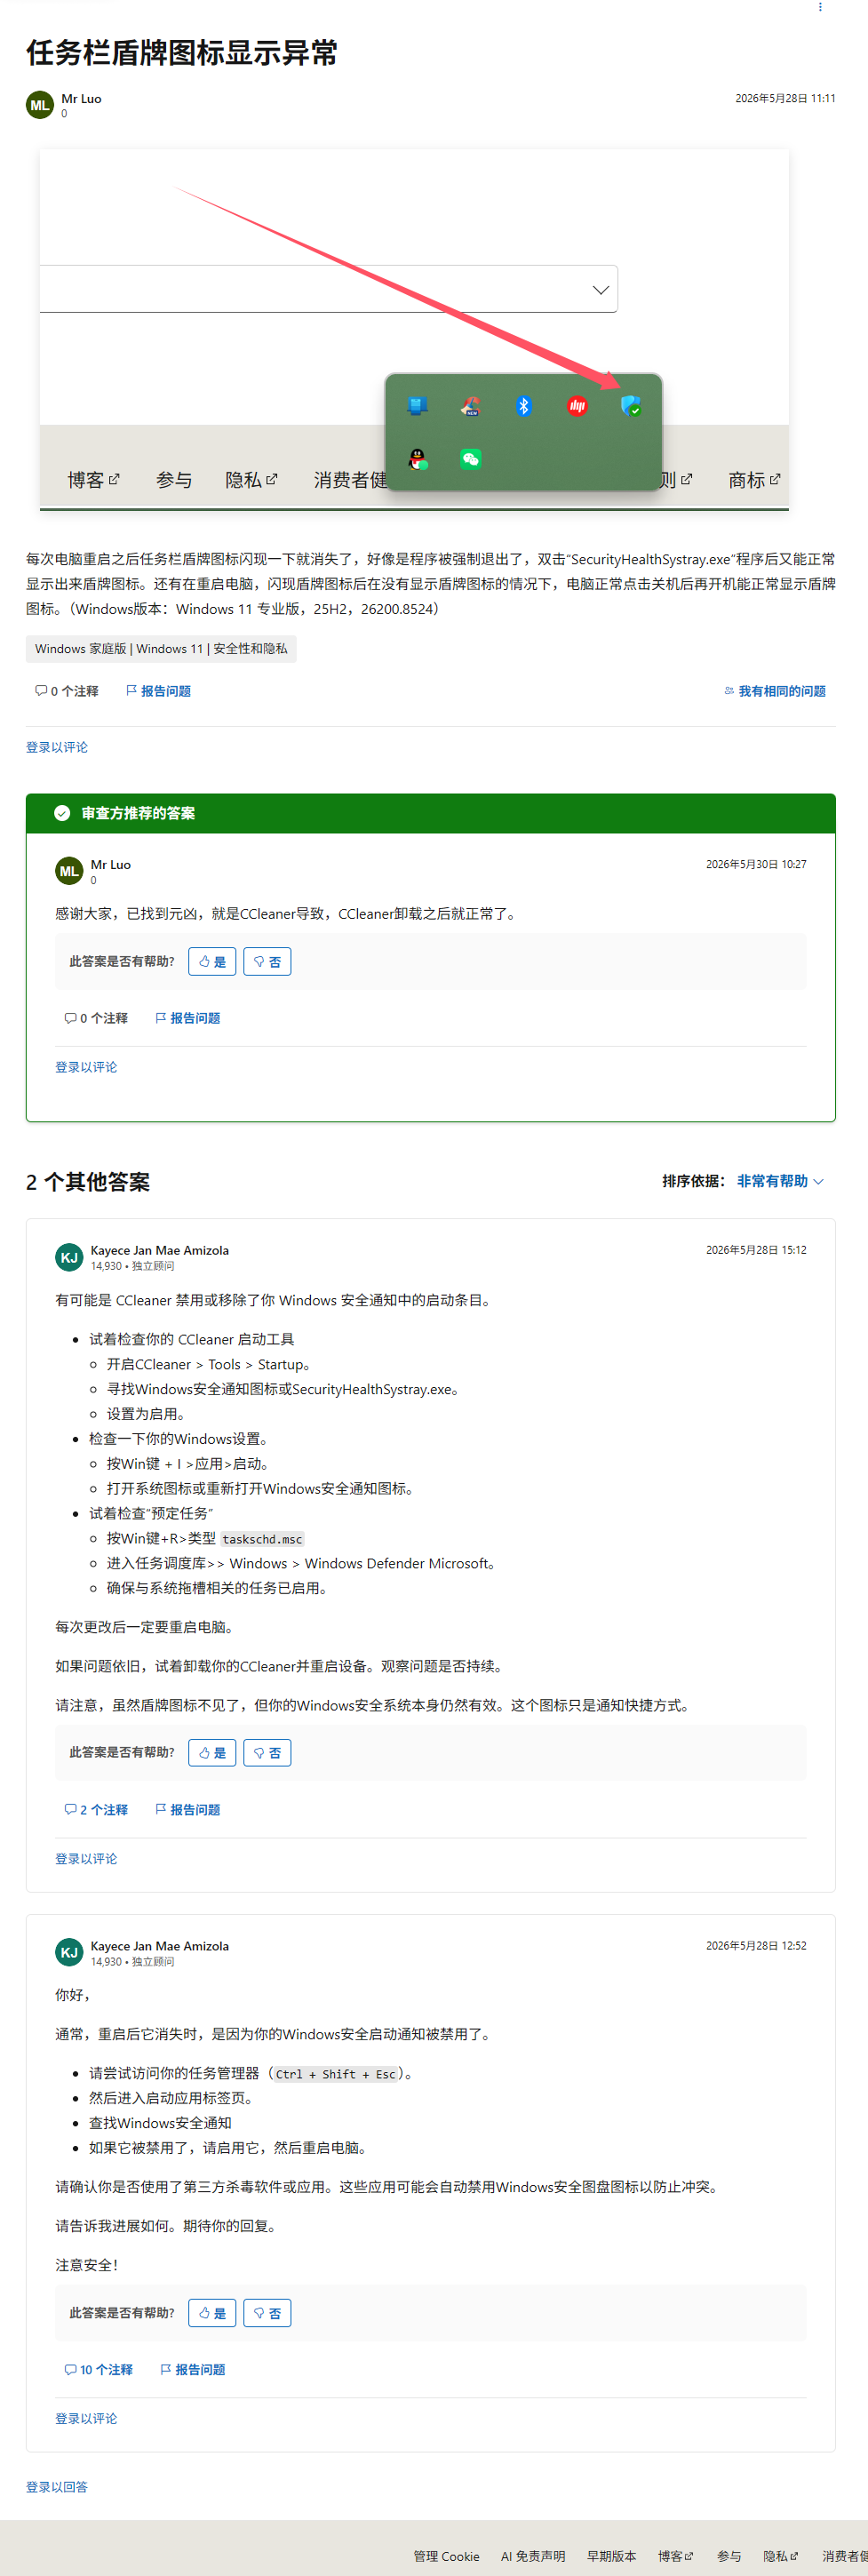The width and height of the screenshot is (868, 2576).
Task: Vote 否 on the 12:52 answer
Action: click(267, 2314)
